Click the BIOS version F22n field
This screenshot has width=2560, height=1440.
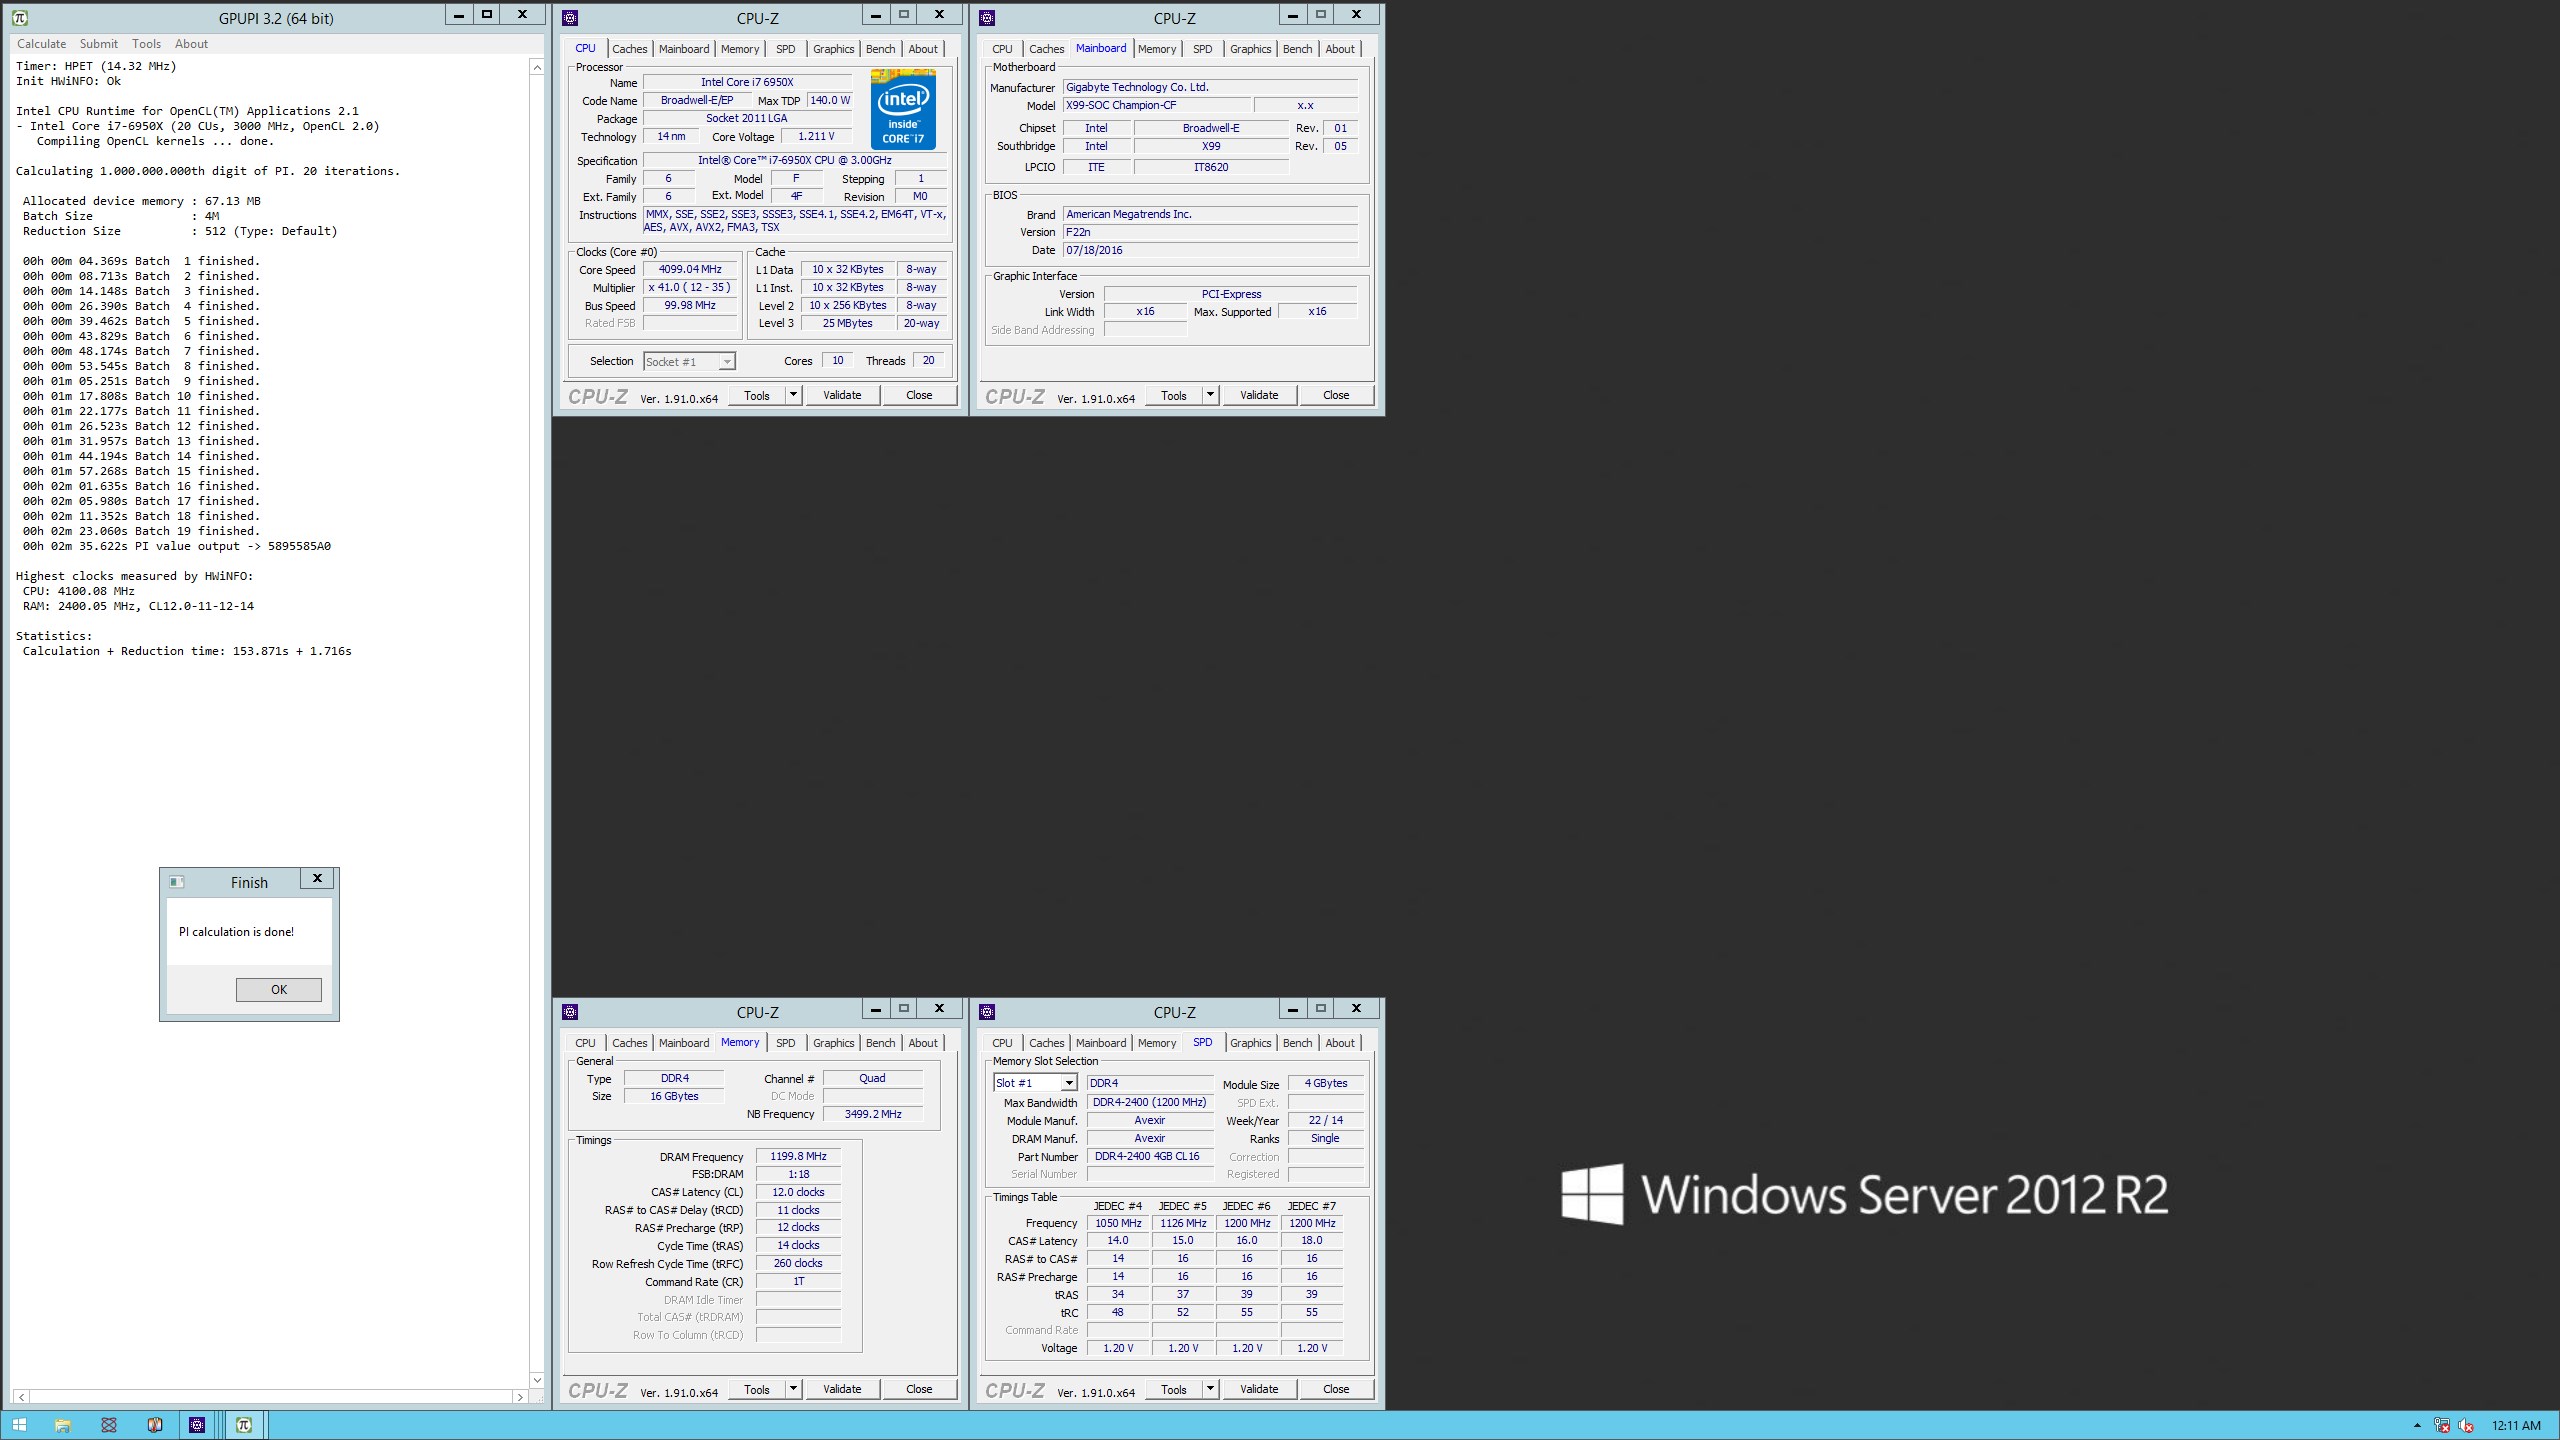coord(1210,232)
